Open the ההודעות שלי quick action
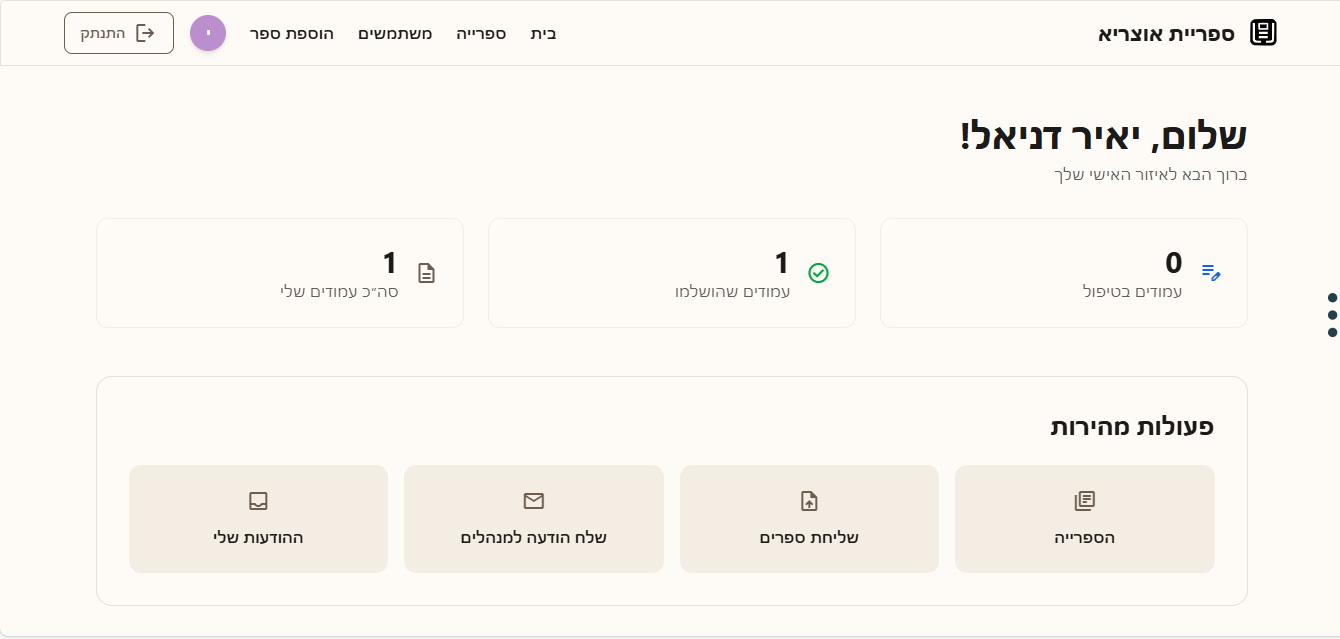 pos(258,519)
